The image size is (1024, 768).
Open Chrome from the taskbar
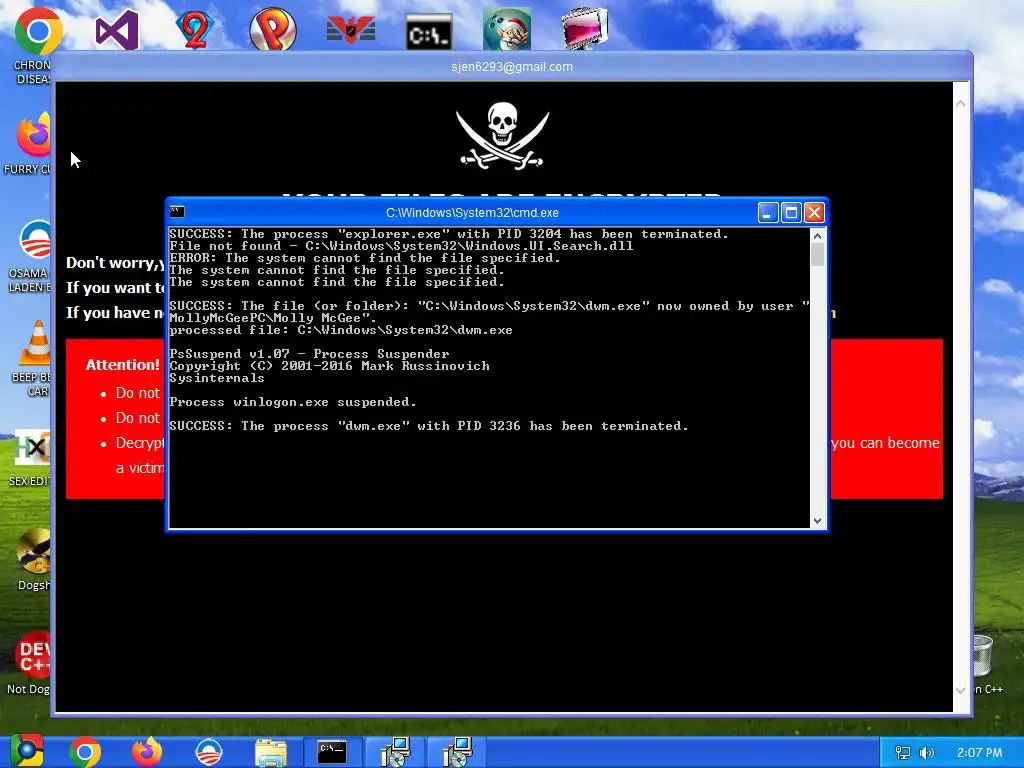pyautogui.click(x=85, y=752)
